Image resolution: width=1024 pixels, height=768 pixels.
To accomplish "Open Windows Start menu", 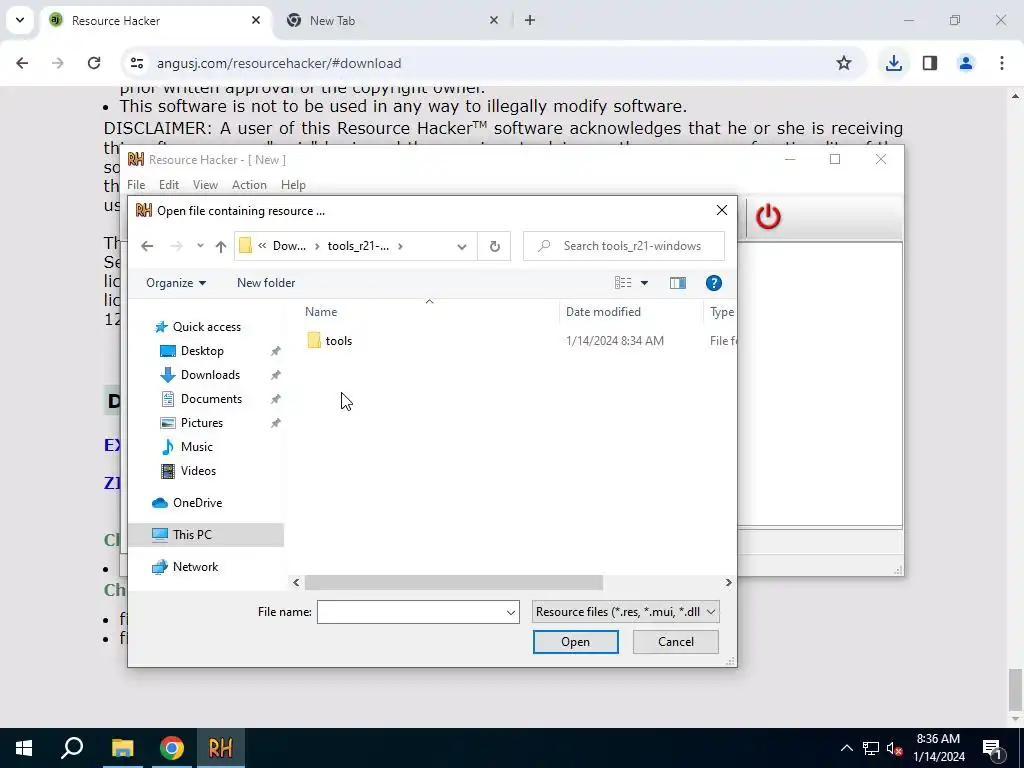I will point(24,748).
